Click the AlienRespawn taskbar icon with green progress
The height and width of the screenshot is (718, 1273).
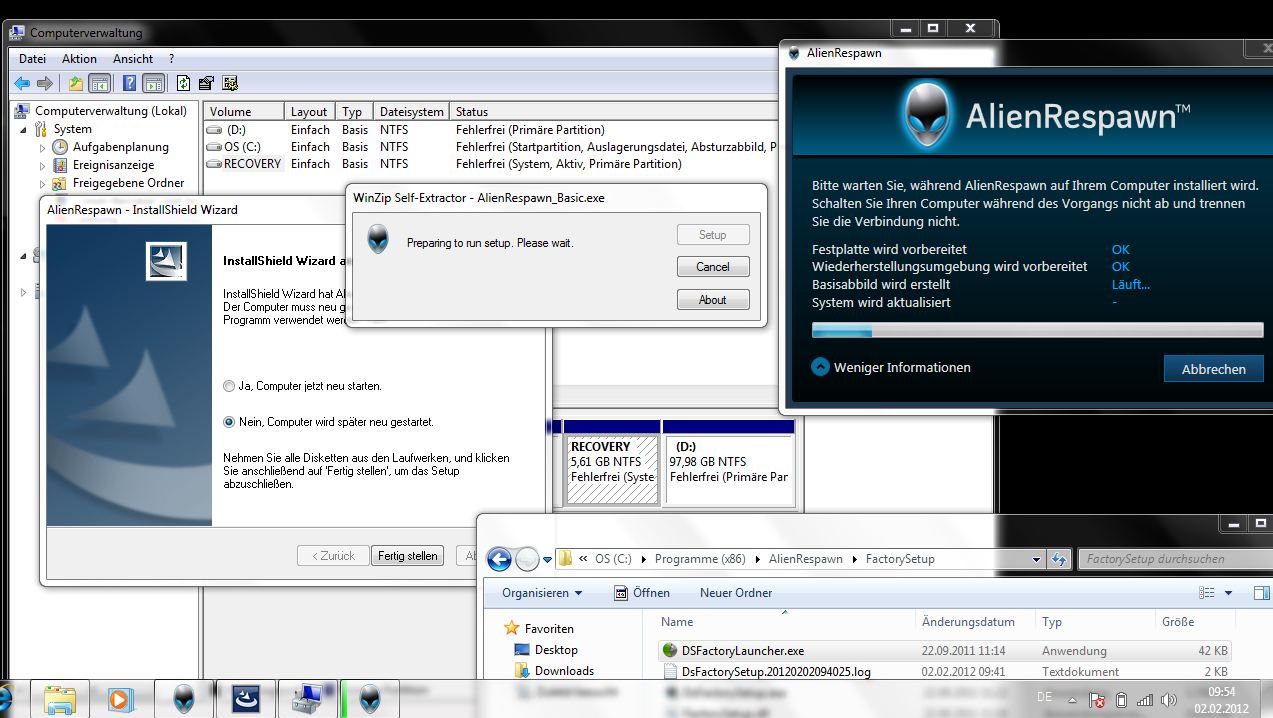(370, 698)
